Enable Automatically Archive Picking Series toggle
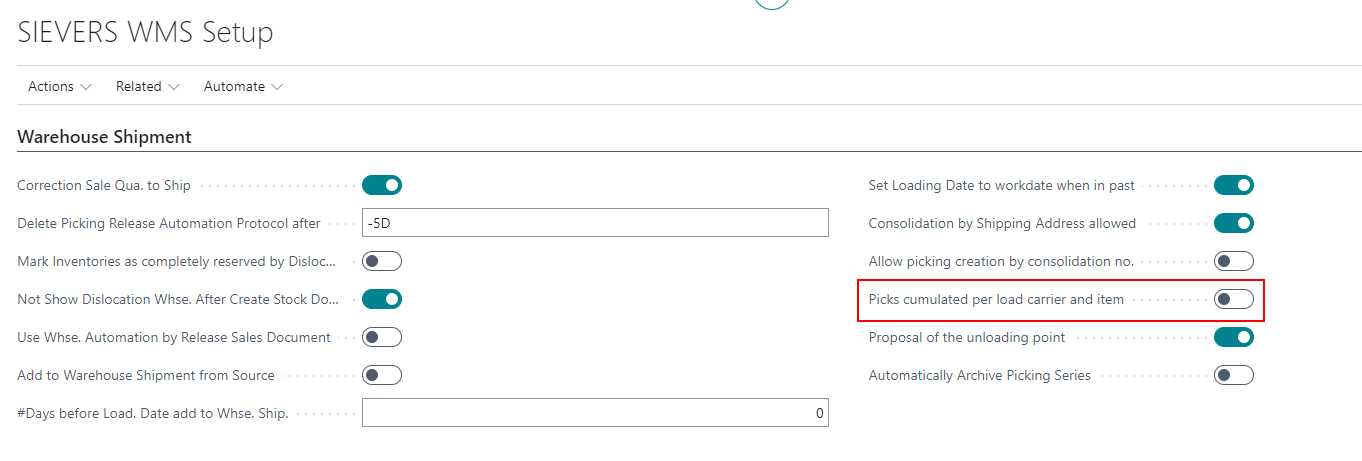 point(1233,375)
